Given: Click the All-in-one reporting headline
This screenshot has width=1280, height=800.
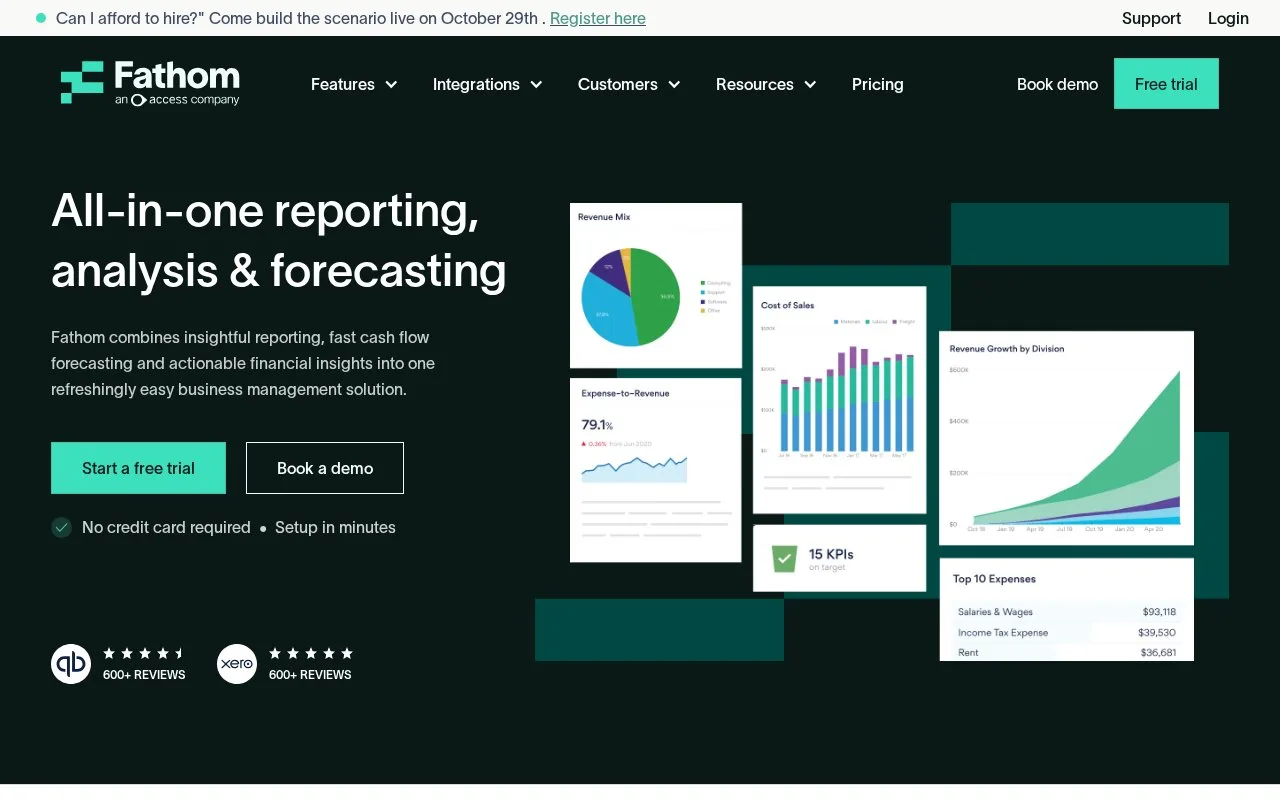Looking at the screenshot, I should (279, 240).
